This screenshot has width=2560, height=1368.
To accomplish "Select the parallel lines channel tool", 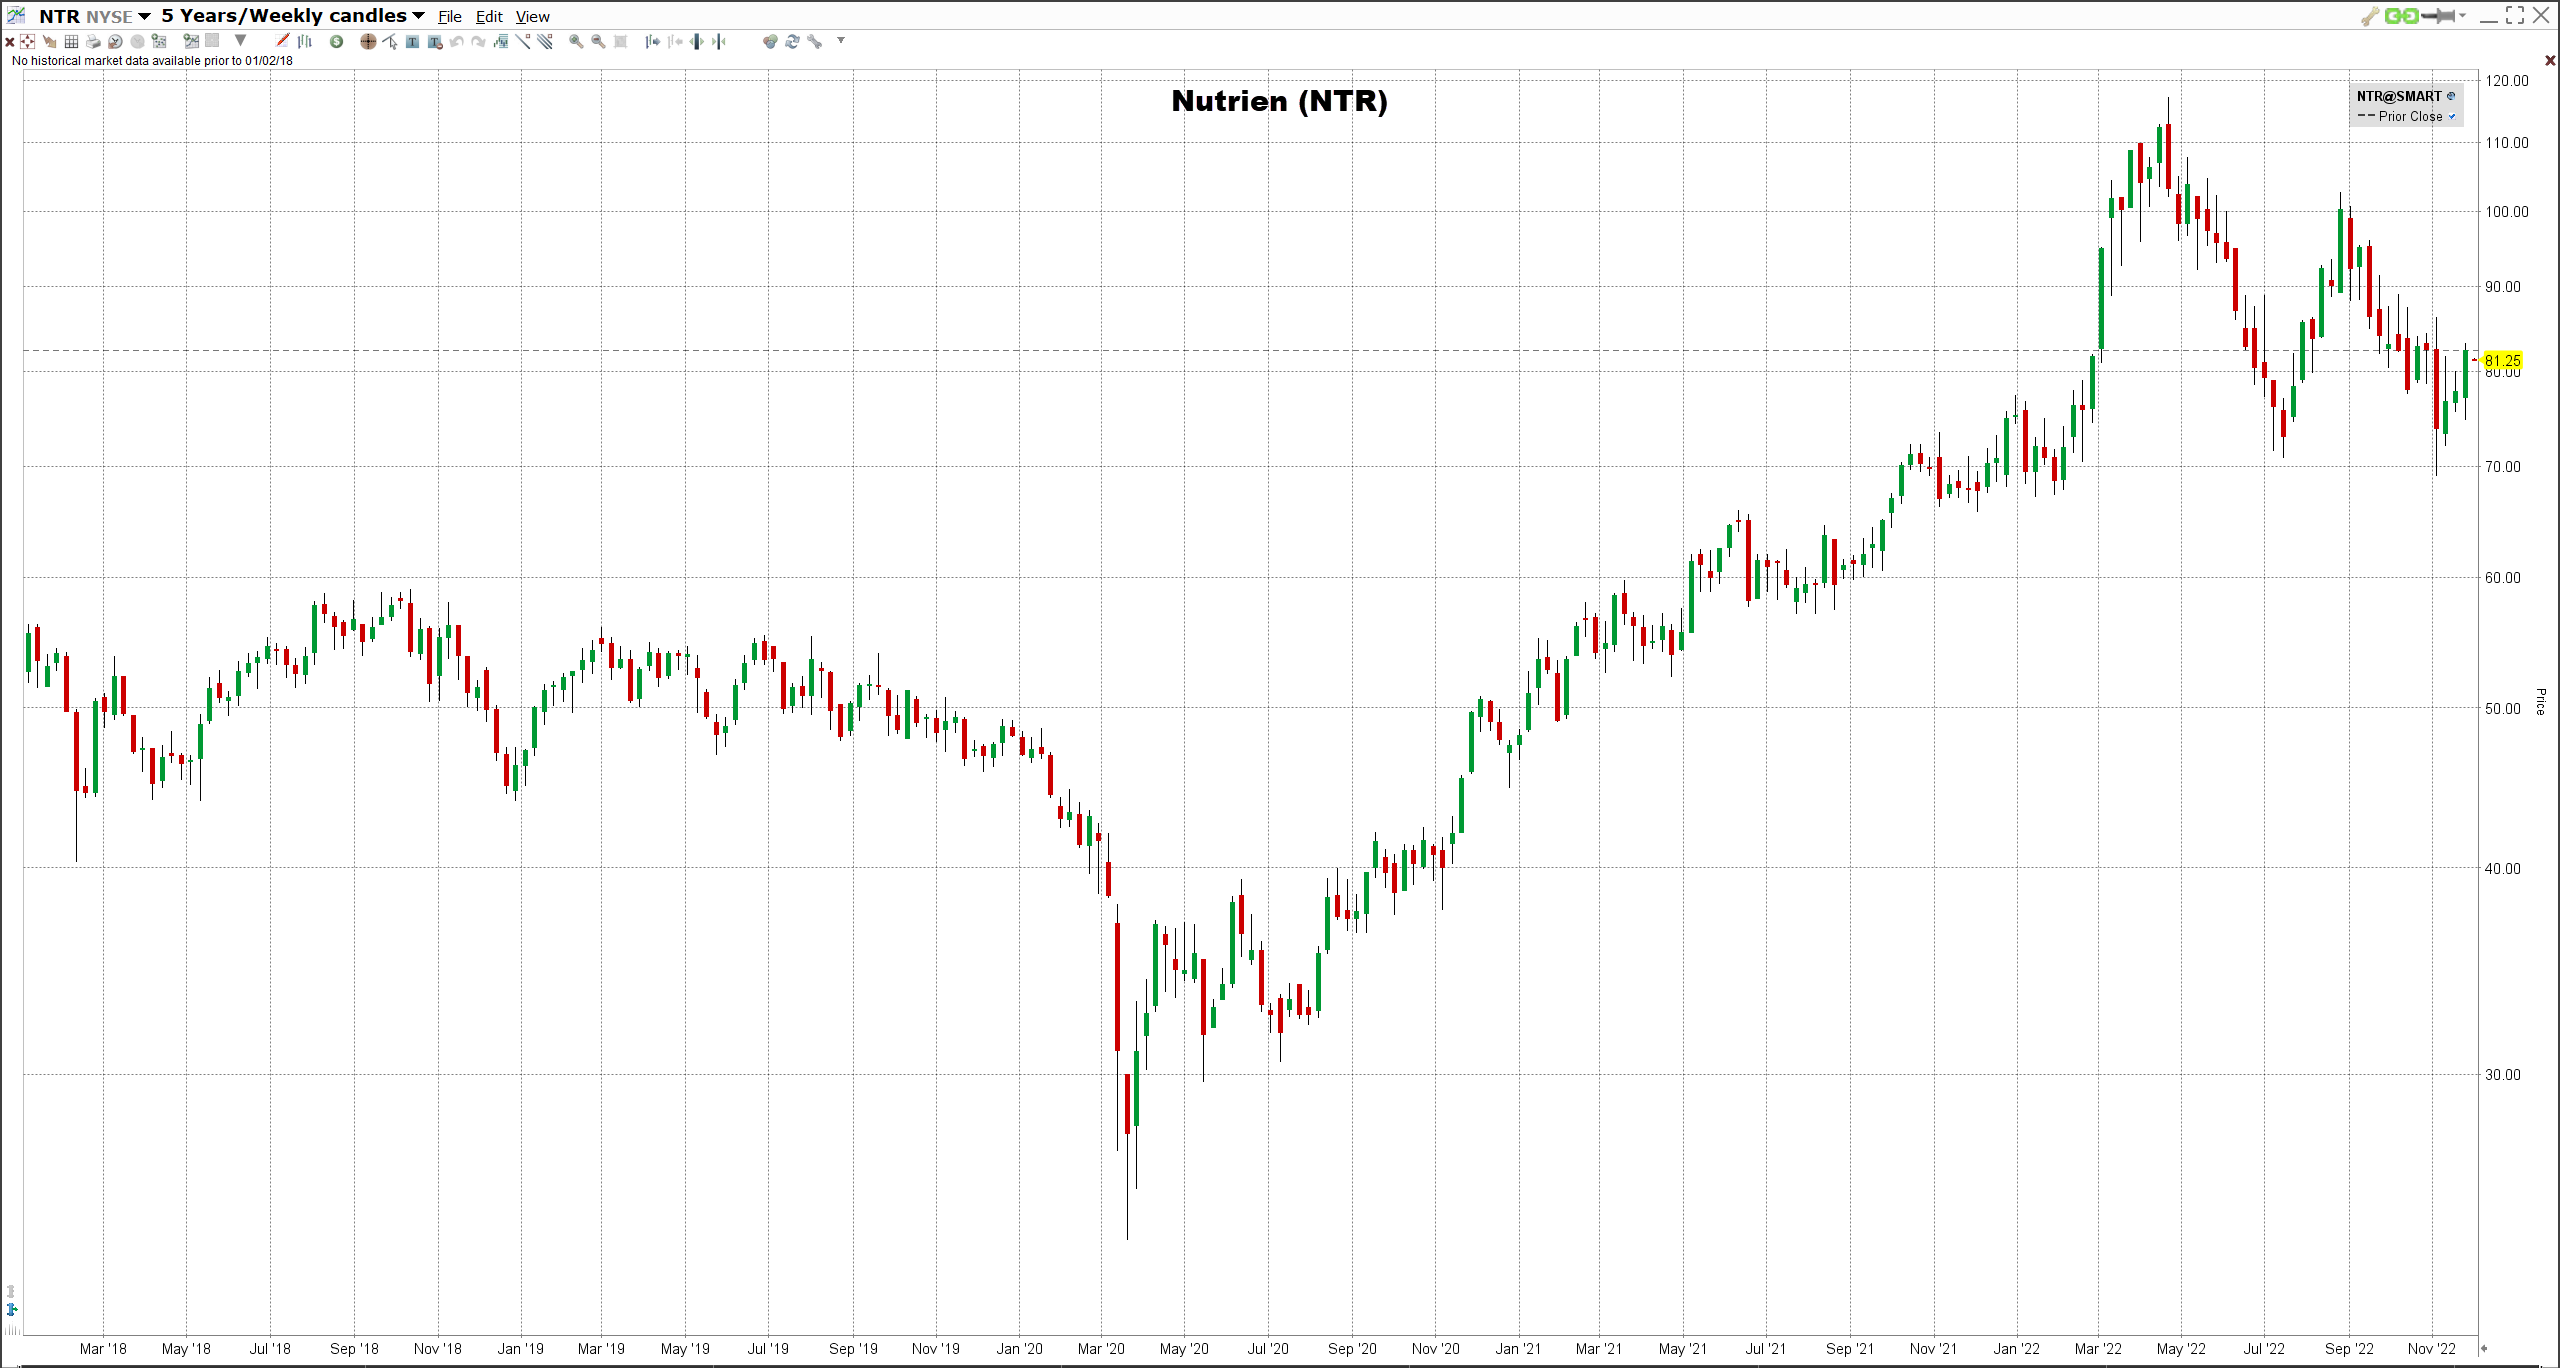I will (x=545, y=42).
